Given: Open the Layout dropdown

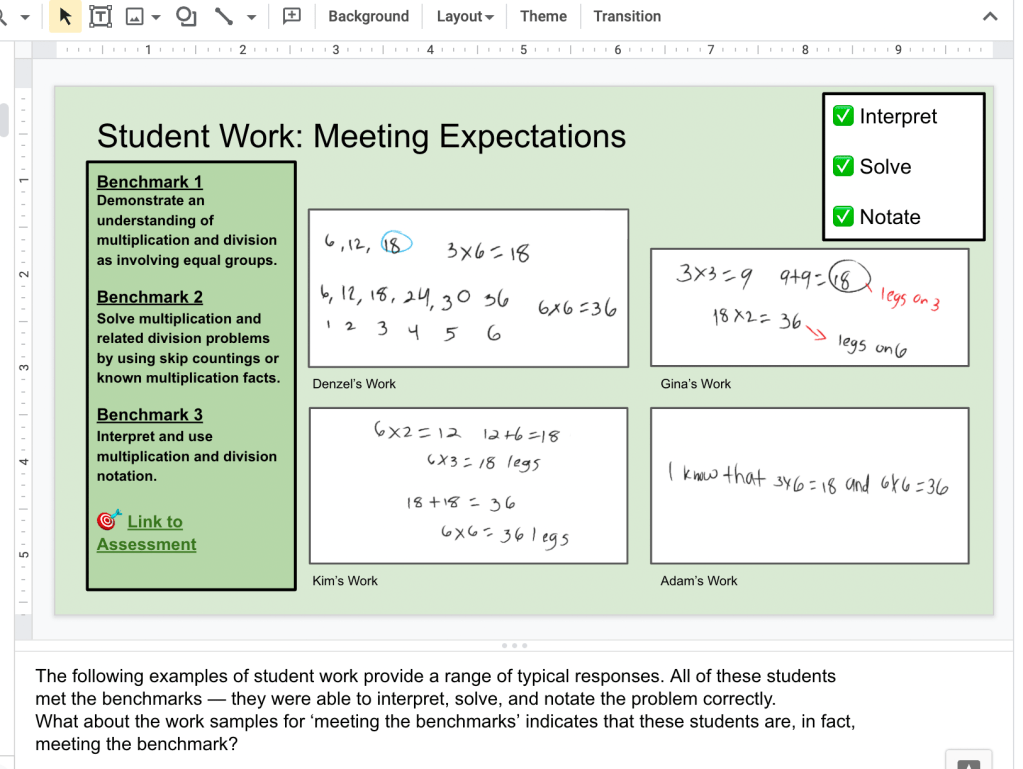Looking at the screenshot, I should click(465, 16).
